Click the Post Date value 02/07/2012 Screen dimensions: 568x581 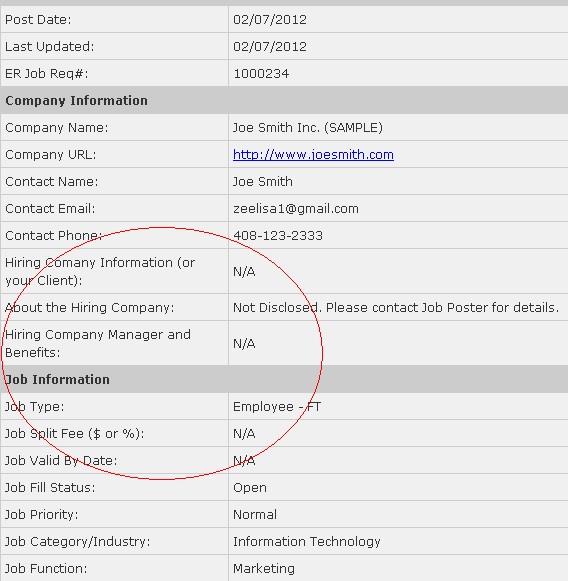click(270, 20)
